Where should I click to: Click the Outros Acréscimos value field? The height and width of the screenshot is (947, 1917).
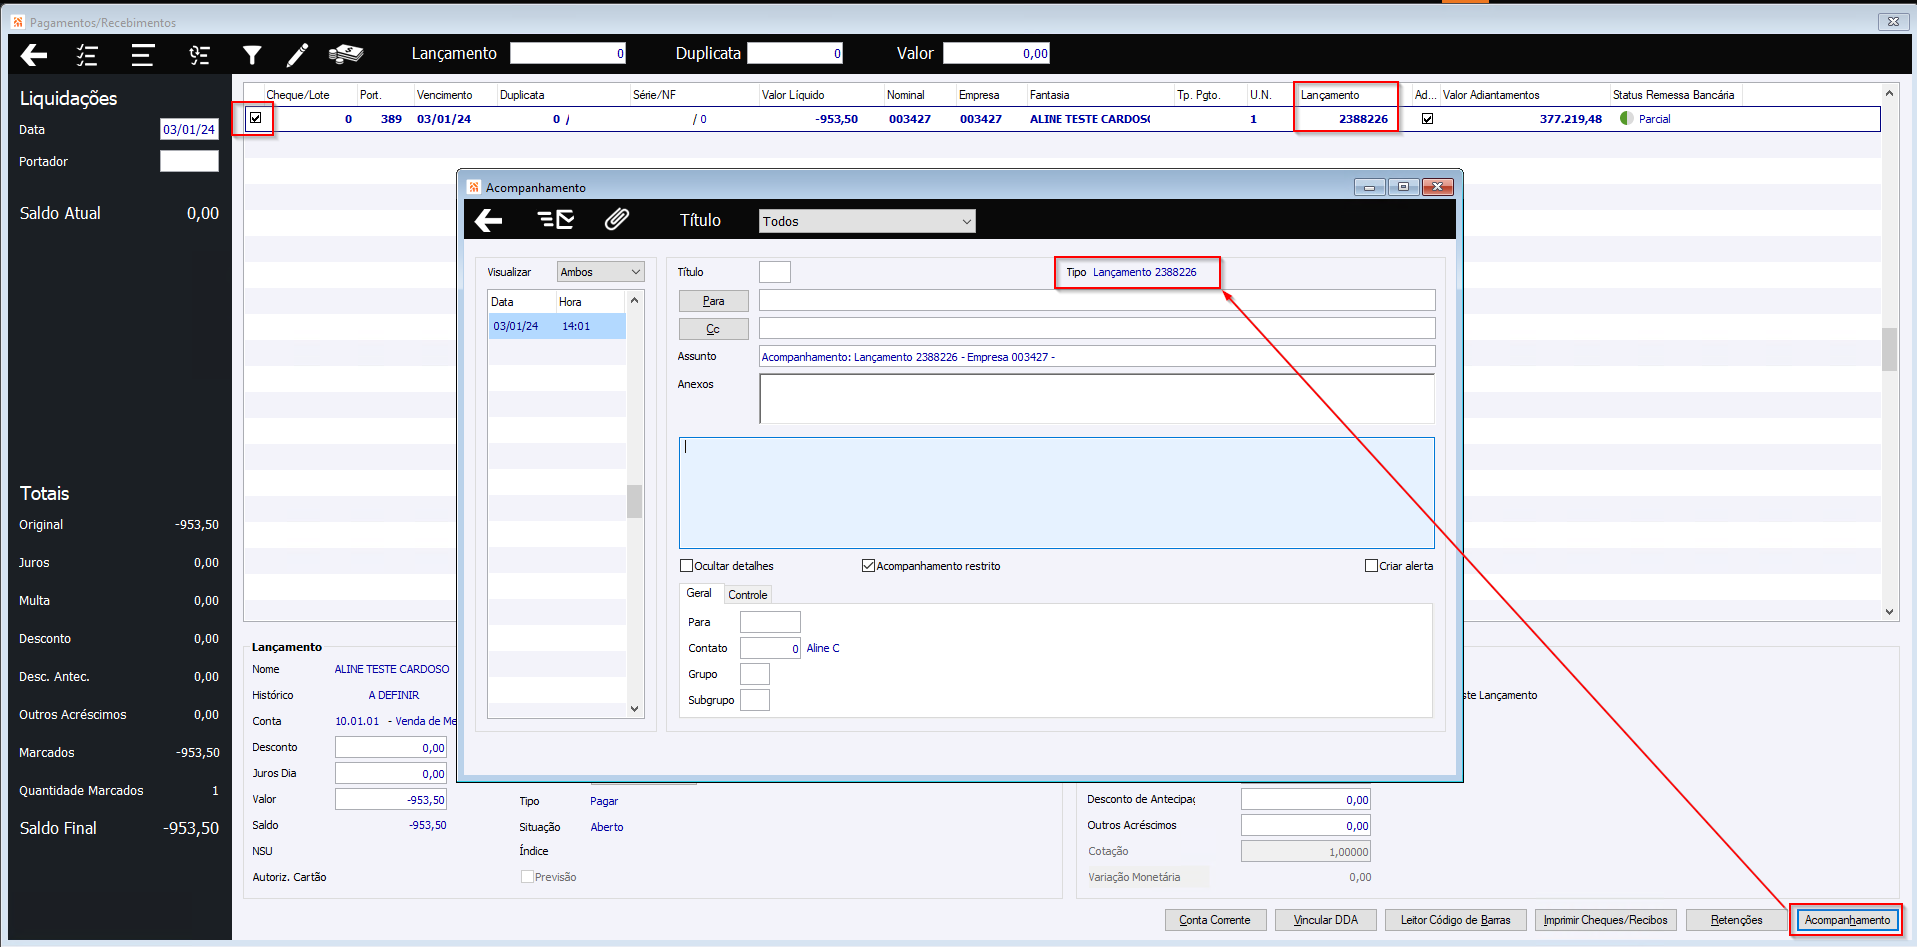[1306, 825]
